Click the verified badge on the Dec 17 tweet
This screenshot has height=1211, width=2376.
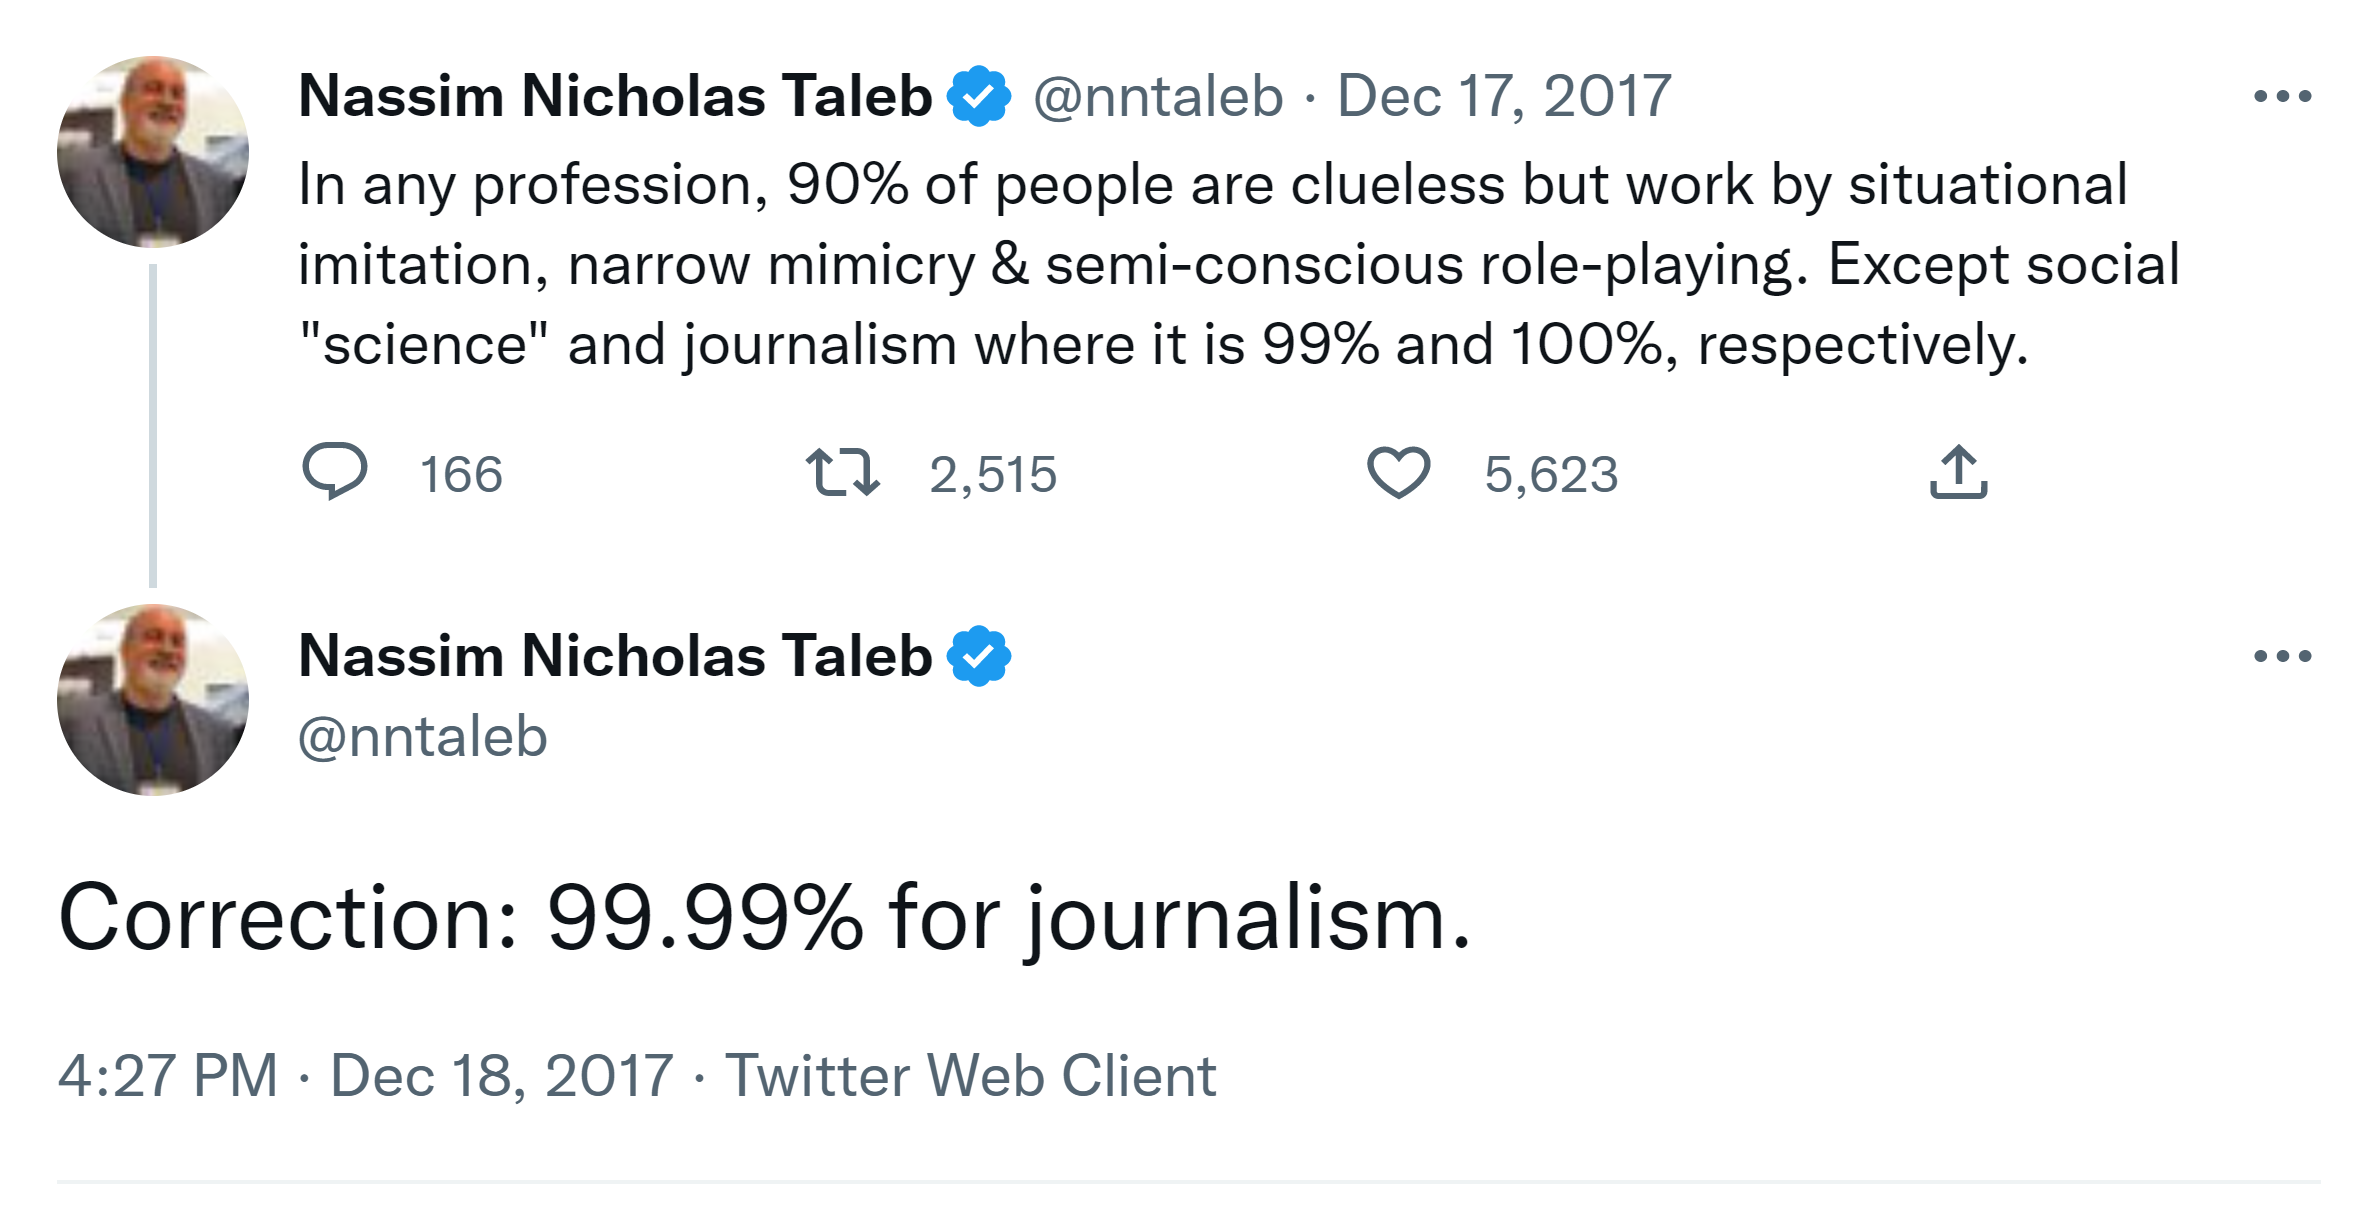coord(979,97)
